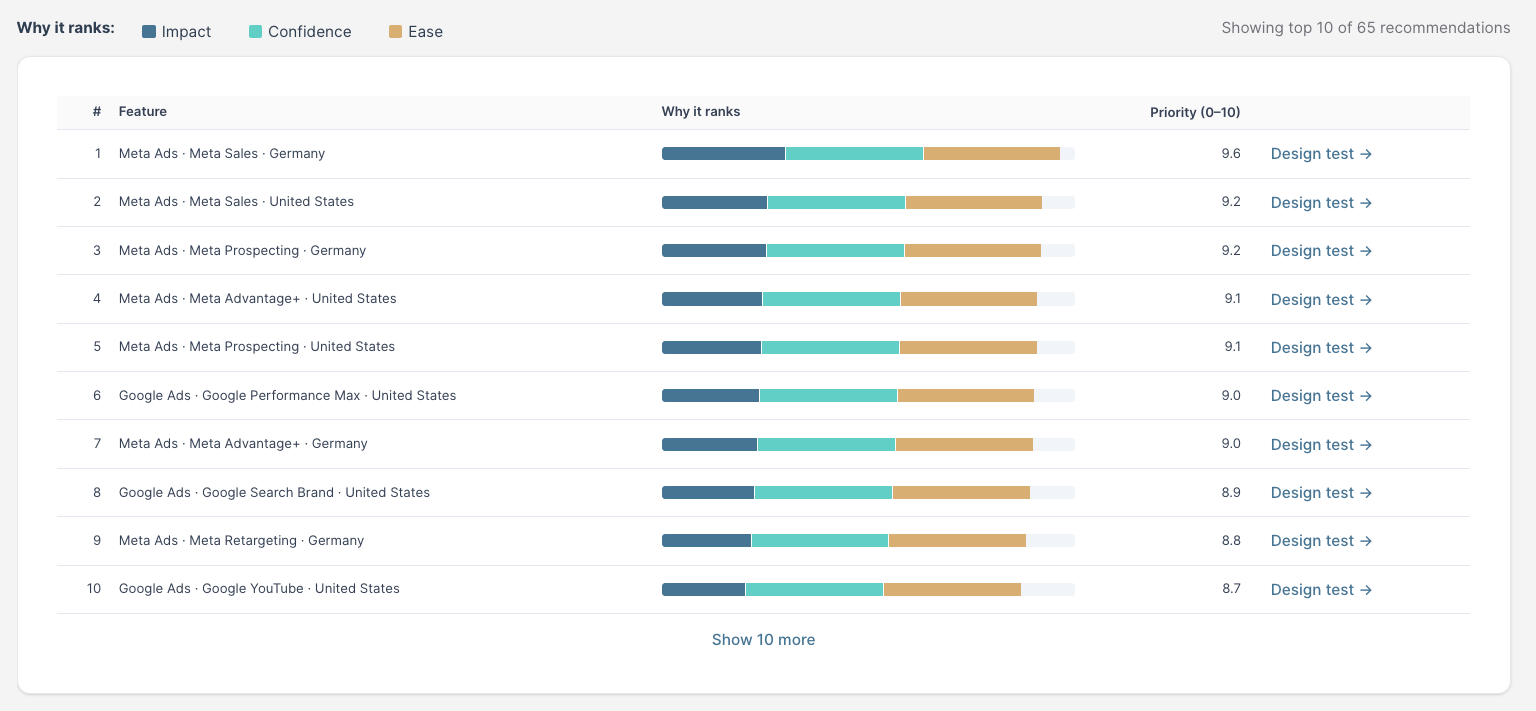1536x711 pixels.
Task: Click the 8.8 priority score
Action: [x=1231, y=541]
